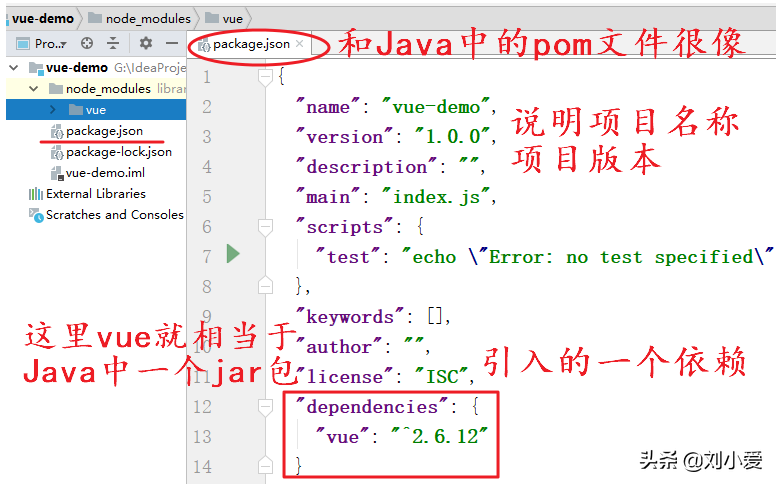Click the External Libraries icon

(37, 194)
